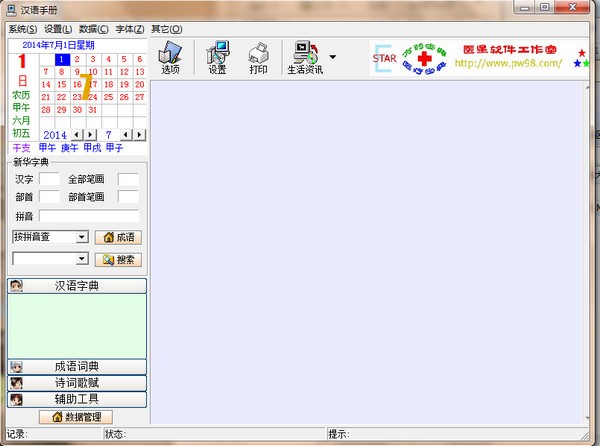Viewport: 600px width, 446px height.
Task: Increase the year 2014 with right arrow
Action: pyautogui.click(x=90, y=135)
